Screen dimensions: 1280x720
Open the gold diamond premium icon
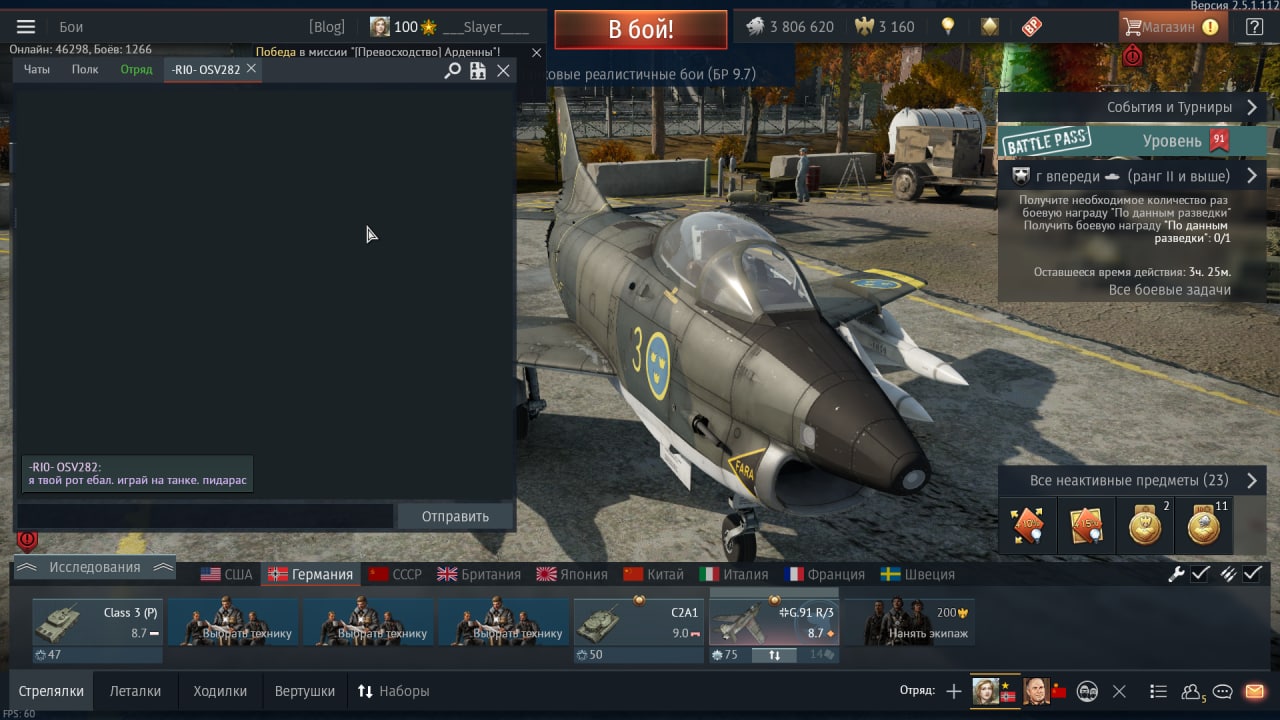coord(989,27)
